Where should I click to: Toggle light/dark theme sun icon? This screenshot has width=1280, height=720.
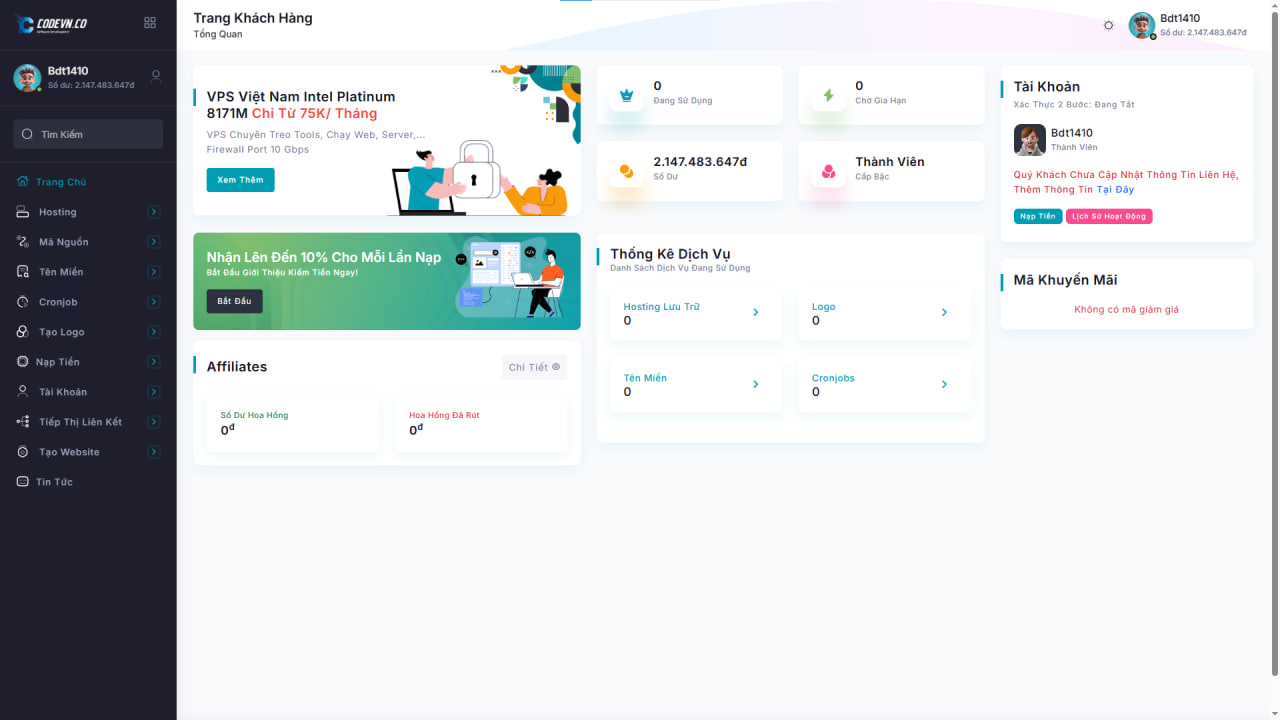[x=1108, y=25]
